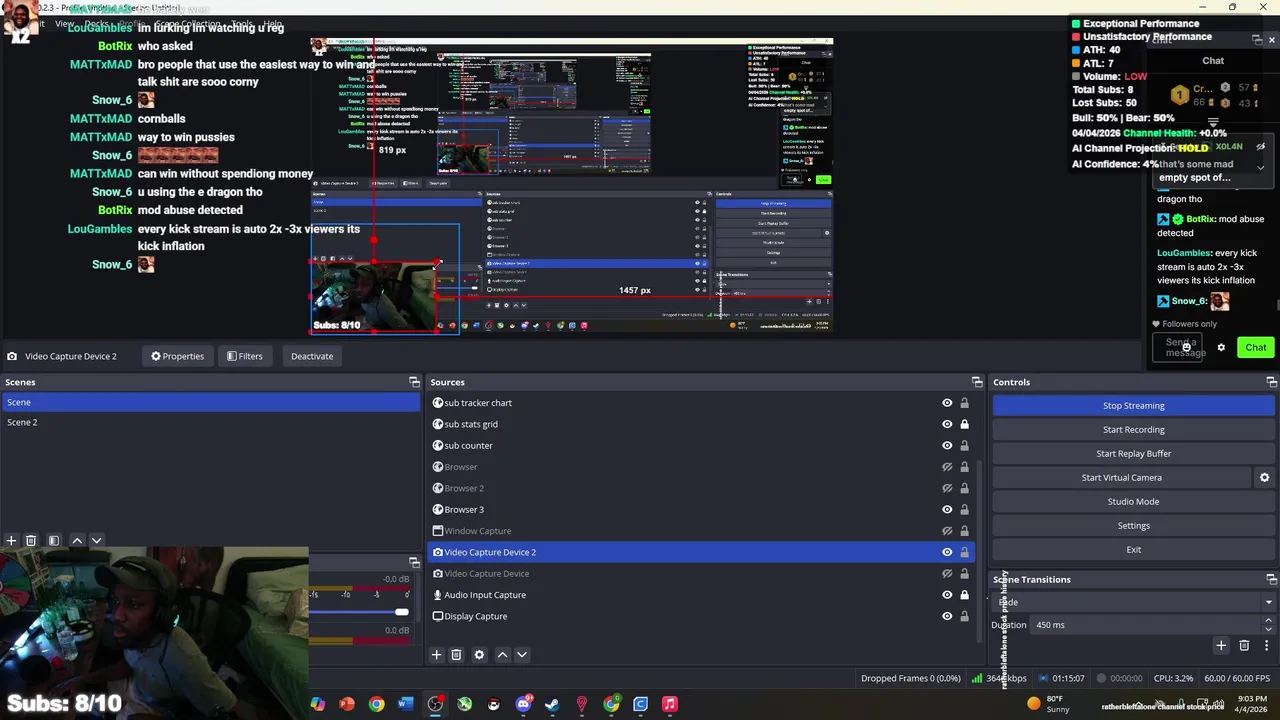Screen dimensions: 1280x720
Task: Hide the Browser 3 source
Action: click(x=947, y=510)
